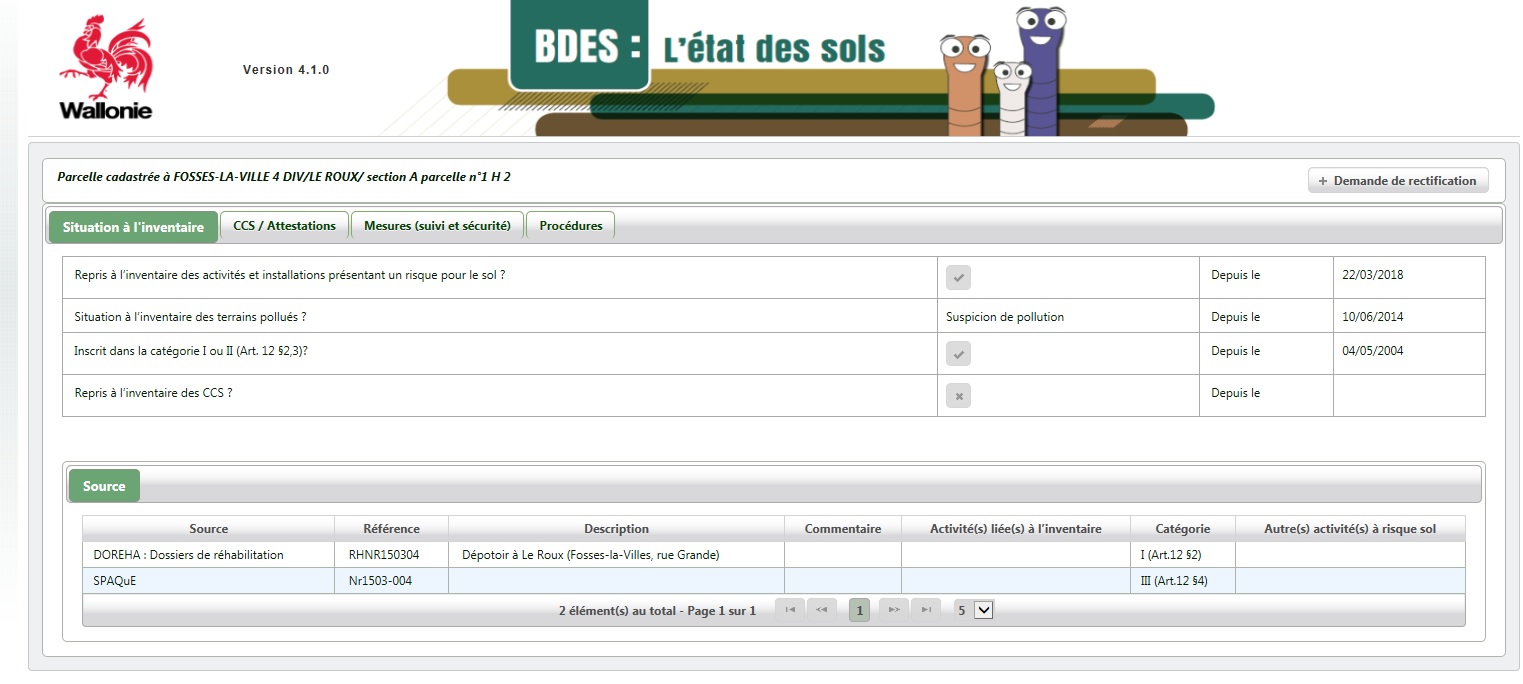Open the Procédures tab
This screenshot has height=684, width=1523.
point(570,226)
